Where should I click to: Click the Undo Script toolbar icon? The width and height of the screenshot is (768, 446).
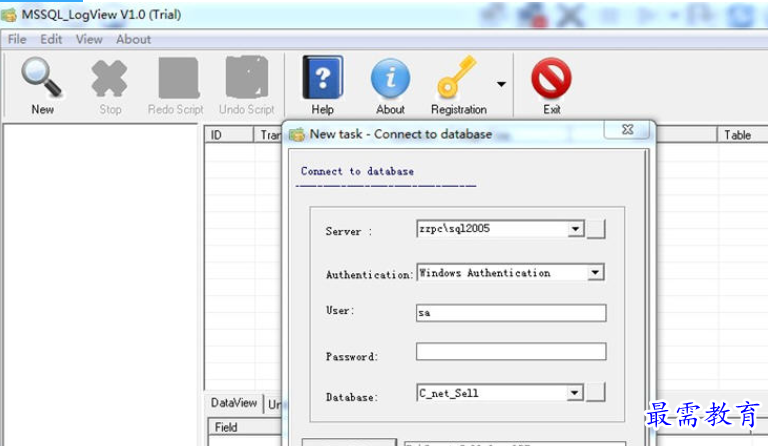247,77
